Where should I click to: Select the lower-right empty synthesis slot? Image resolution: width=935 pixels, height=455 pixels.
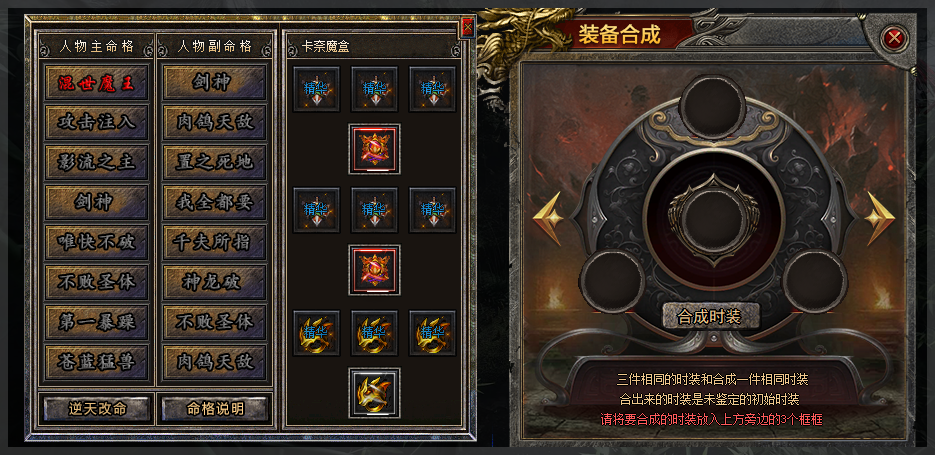(815, 280)
